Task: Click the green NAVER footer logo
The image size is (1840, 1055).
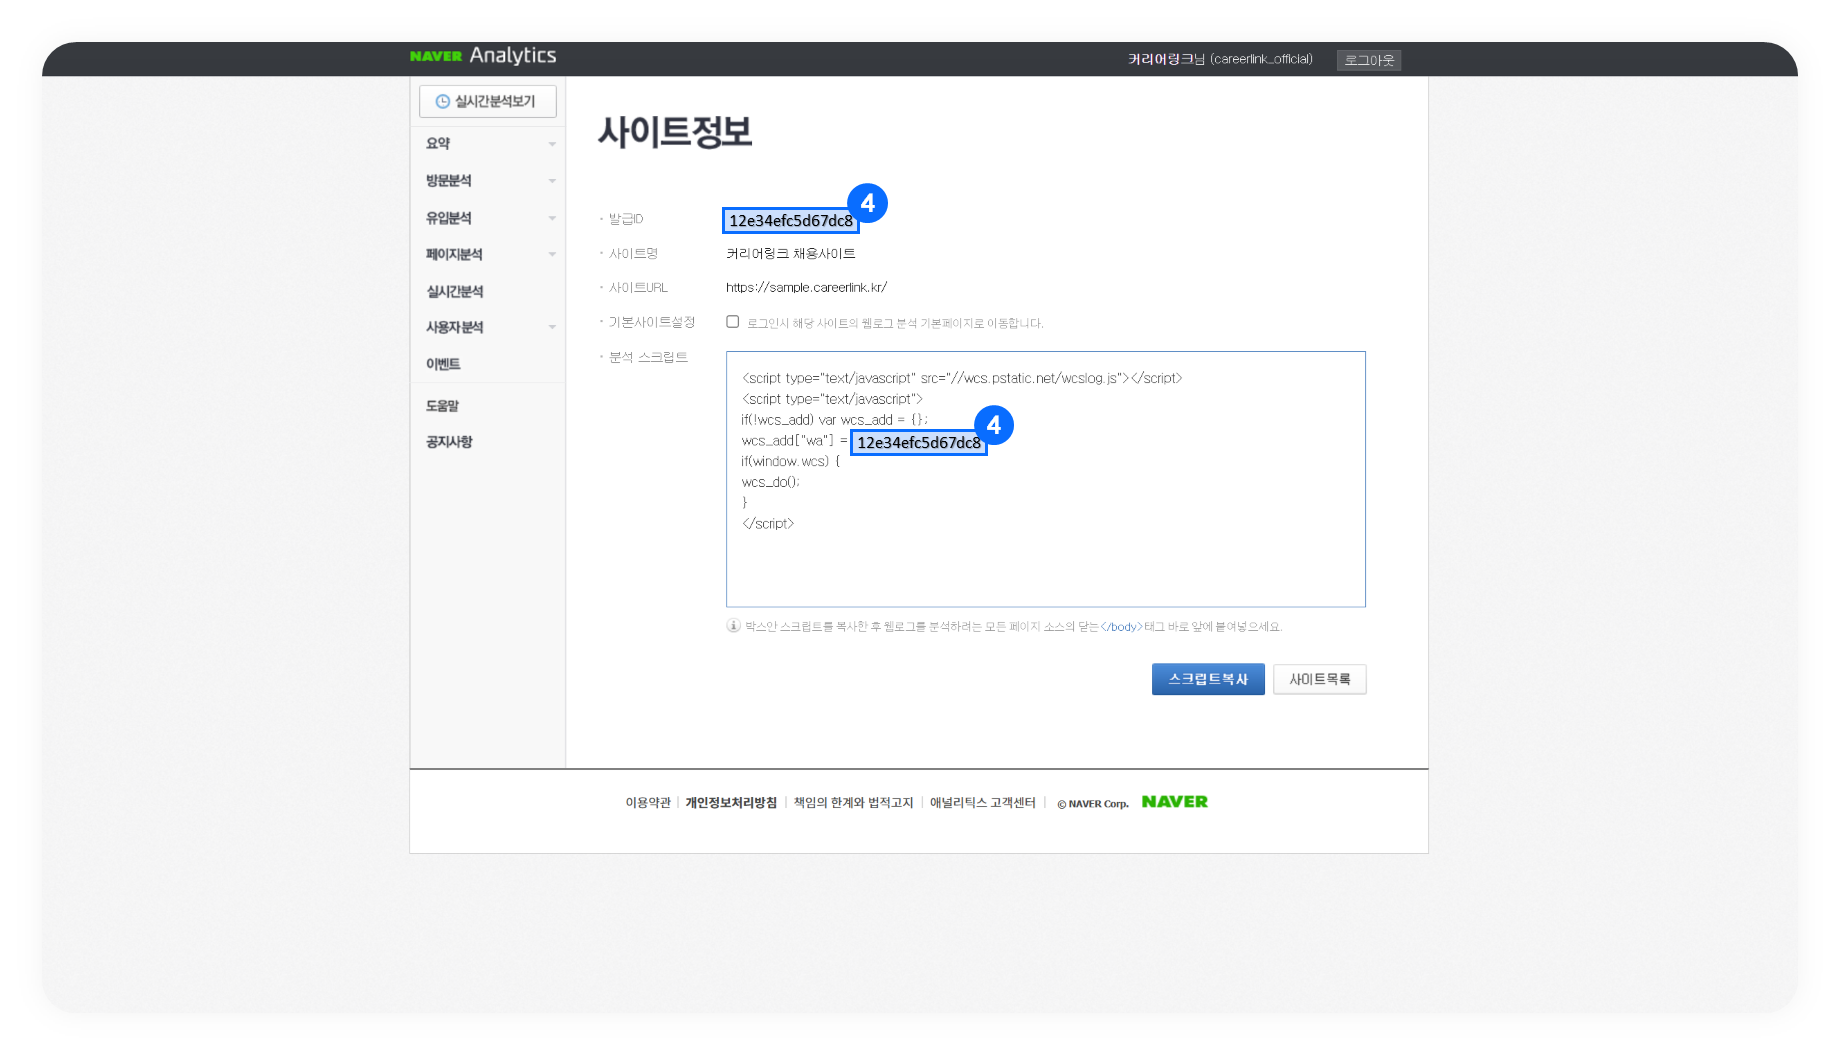Action: click(x=1175, y=802)
